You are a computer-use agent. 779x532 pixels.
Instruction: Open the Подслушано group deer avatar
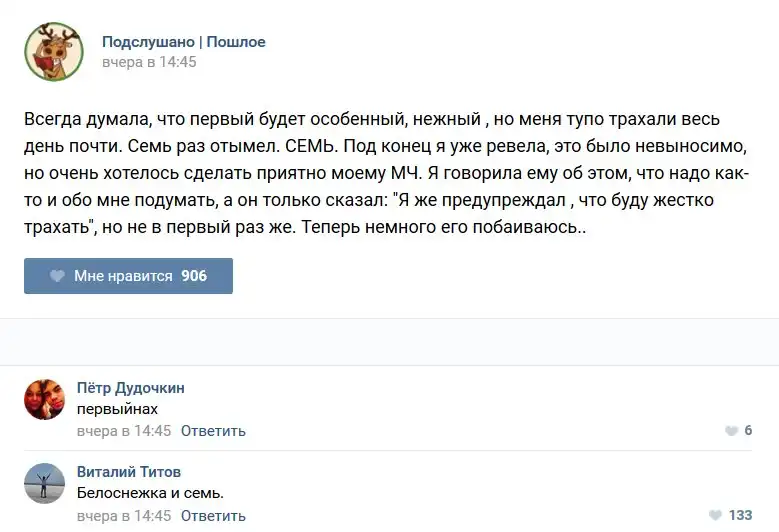pyautogui.click(x=54, y=52)
